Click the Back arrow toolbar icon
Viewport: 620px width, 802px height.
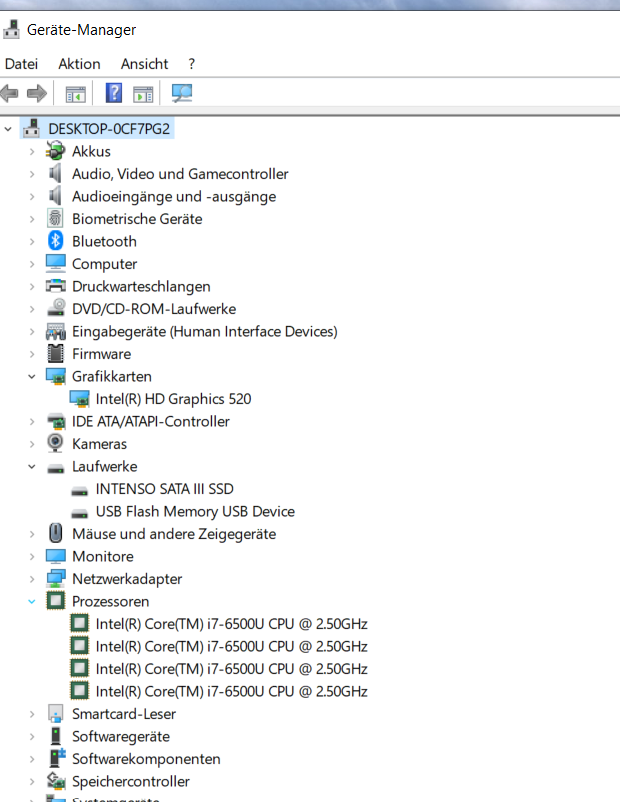[x=9, y=93]
